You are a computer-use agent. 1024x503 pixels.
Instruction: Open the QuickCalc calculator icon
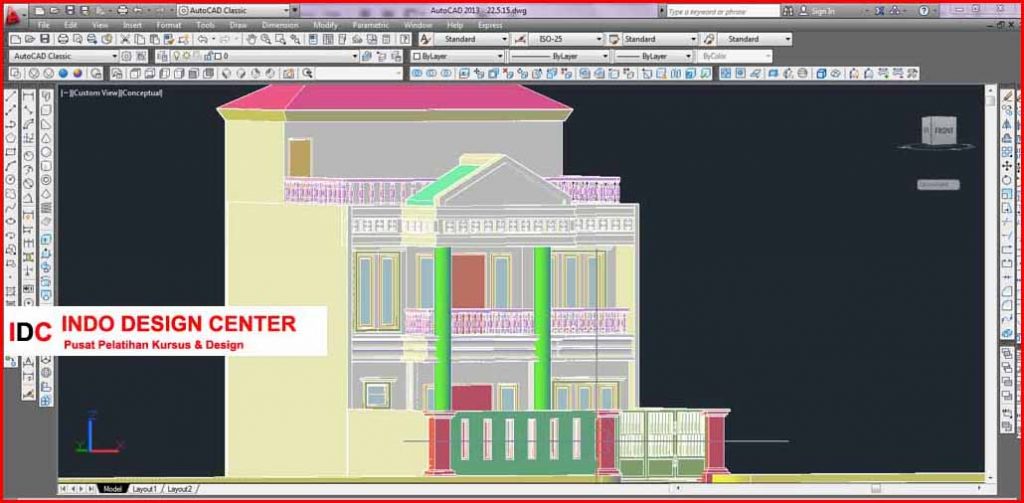point(387,39)
